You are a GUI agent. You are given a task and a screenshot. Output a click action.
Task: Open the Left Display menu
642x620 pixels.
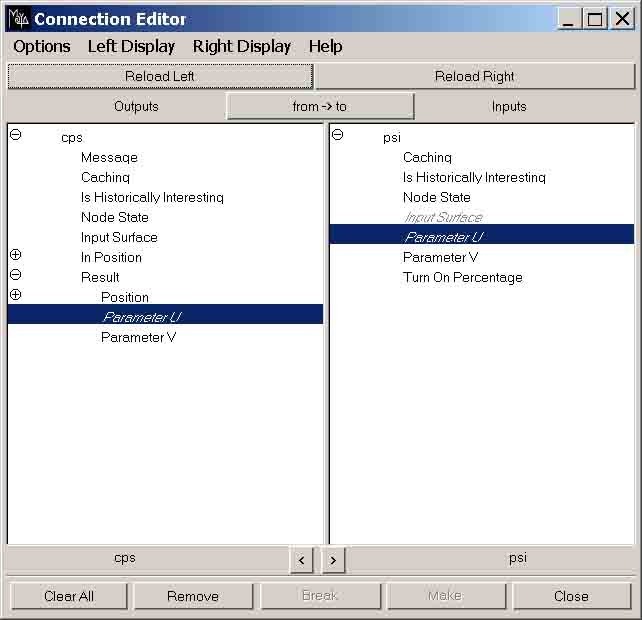[x=131, y=46]
